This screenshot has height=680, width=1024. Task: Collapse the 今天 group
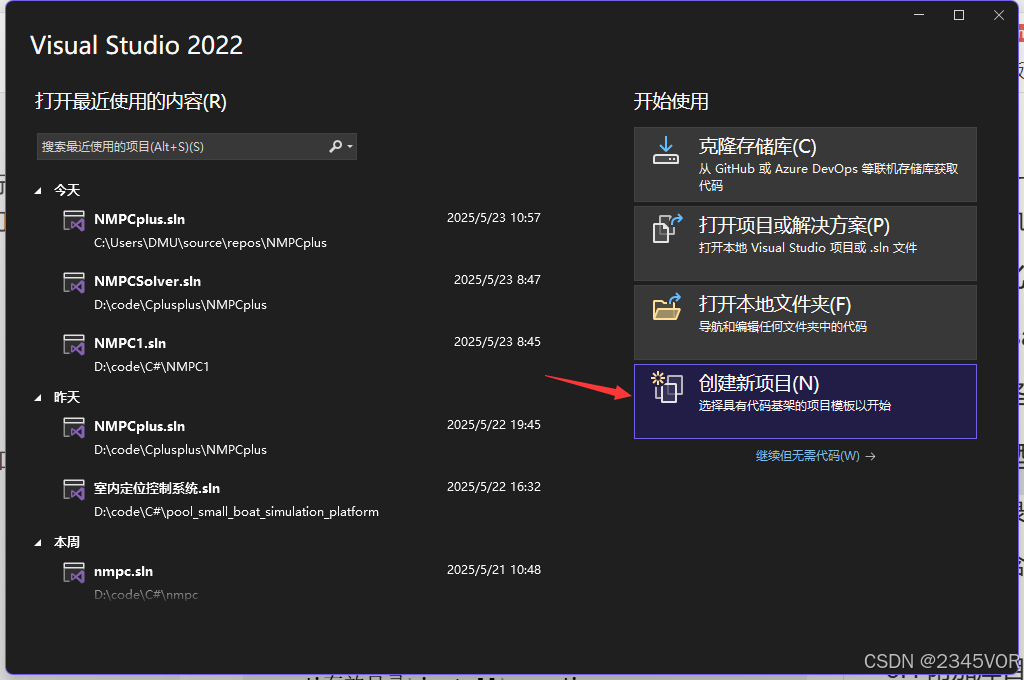[x=38, y=191]
